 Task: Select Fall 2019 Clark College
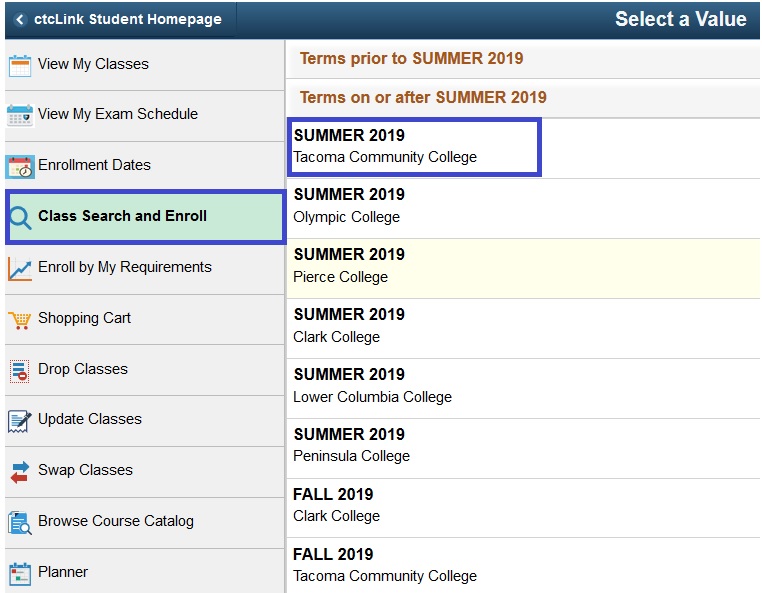523,508
